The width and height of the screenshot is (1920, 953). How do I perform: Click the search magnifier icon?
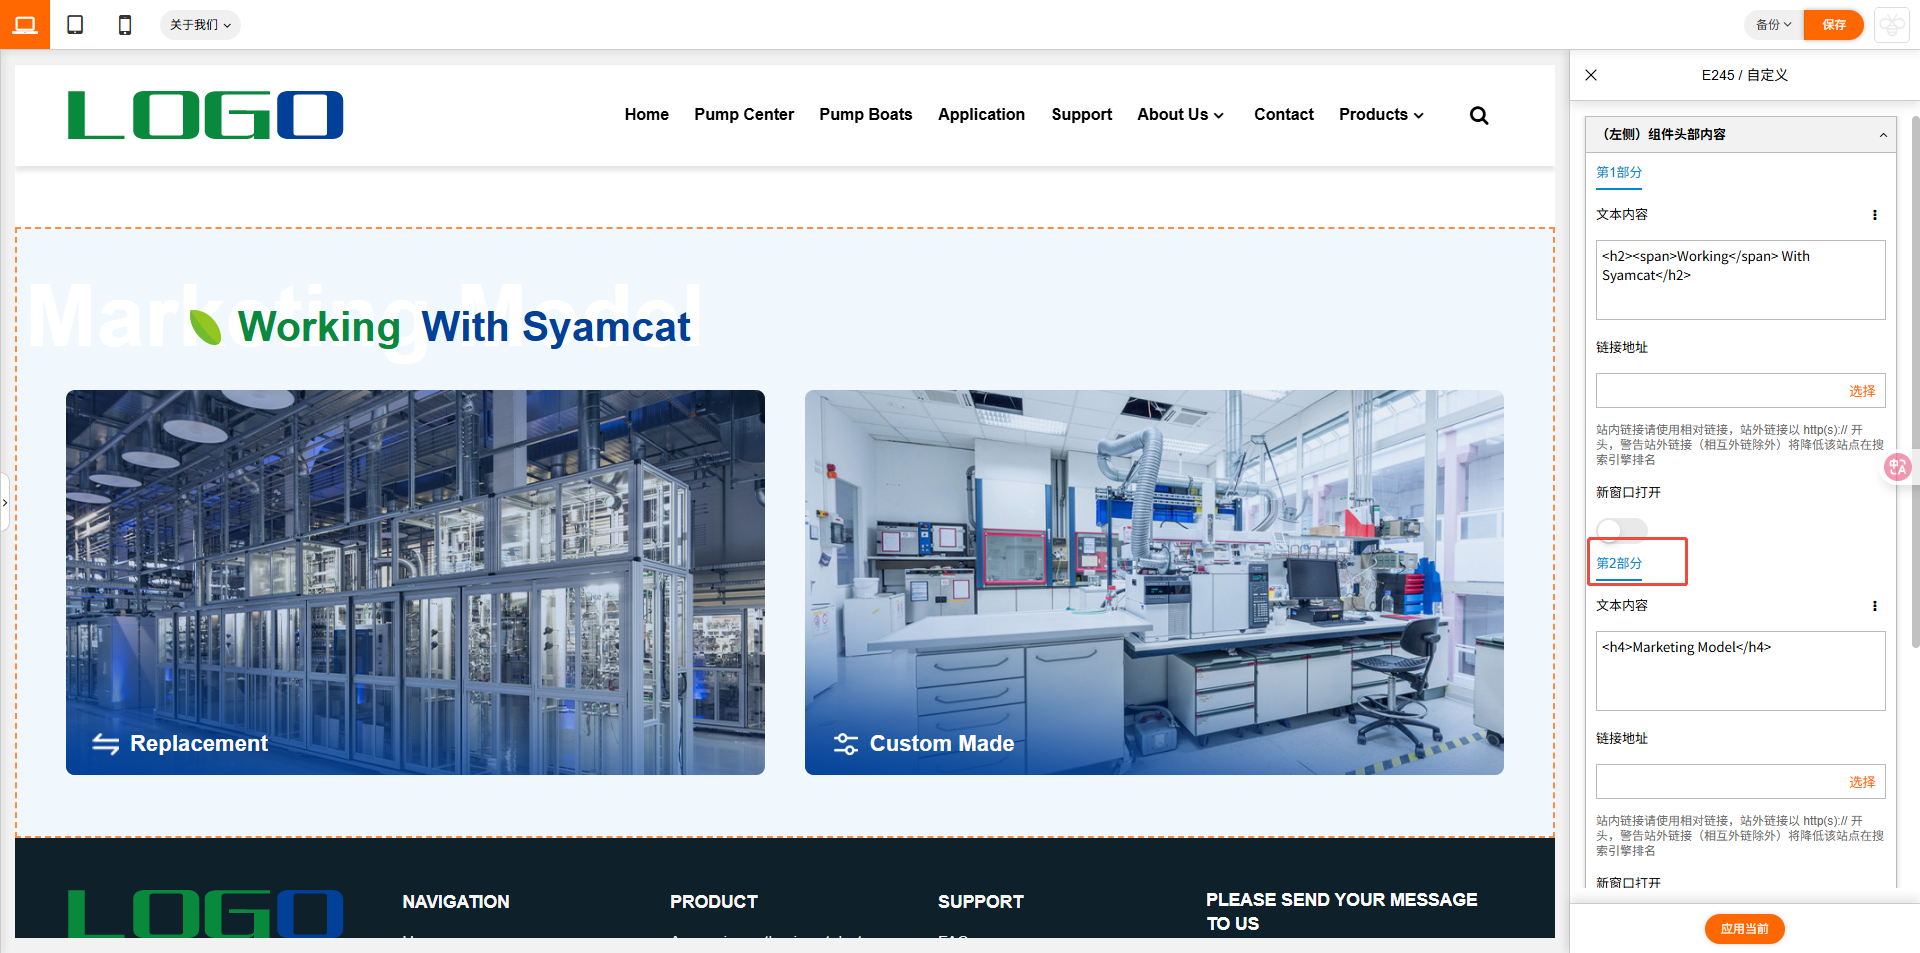(1479, 116)
